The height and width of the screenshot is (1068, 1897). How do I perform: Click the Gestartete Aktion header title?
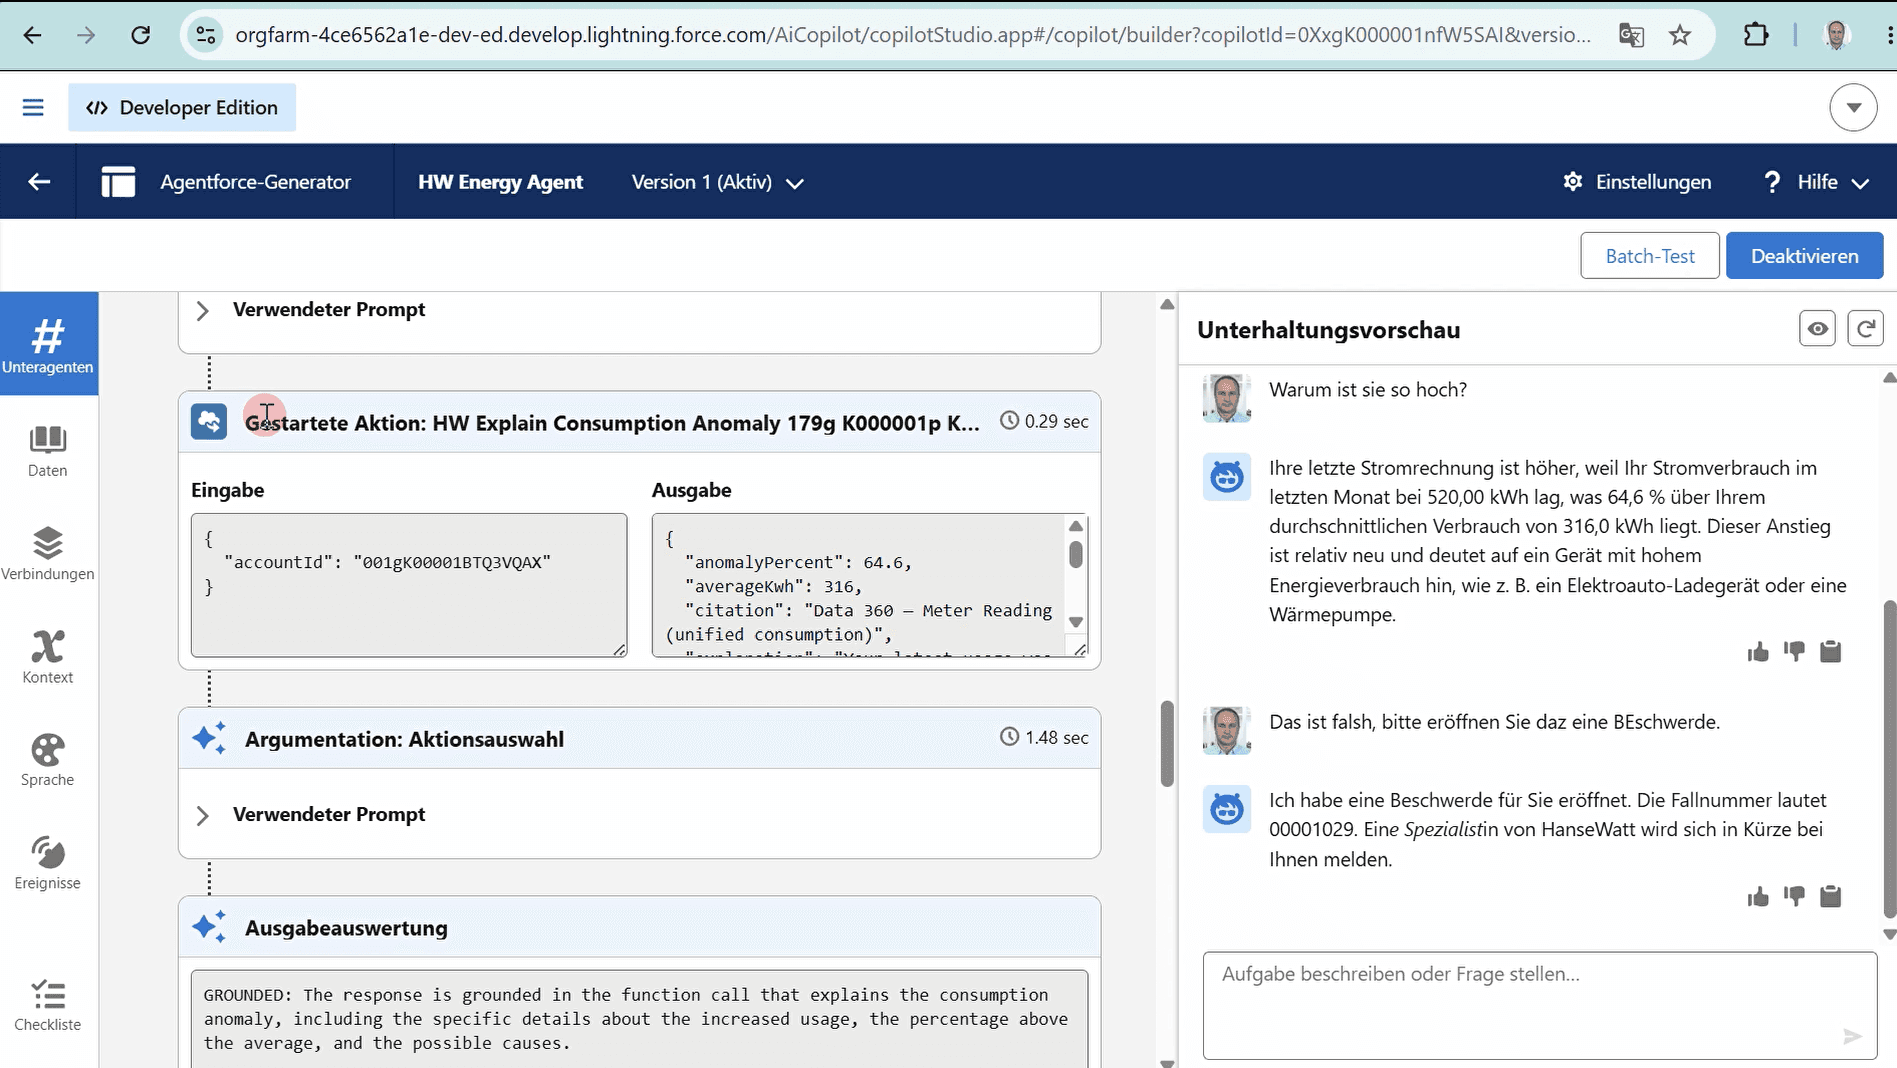point(612,423)
